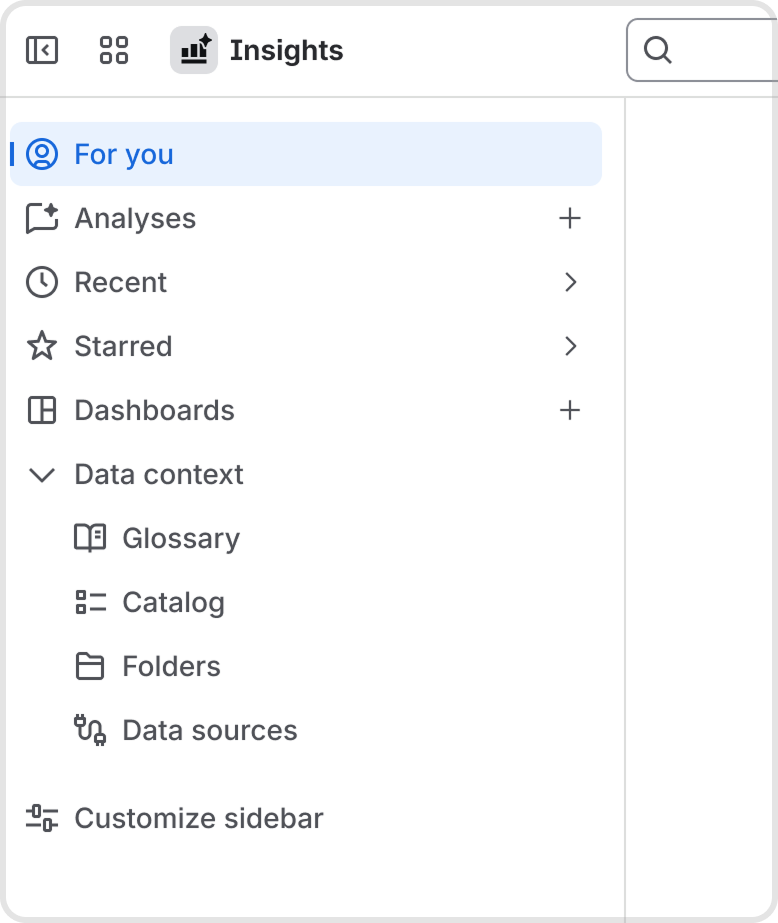
Task: Click the Insights title text
Action: (x=287, y=51)
